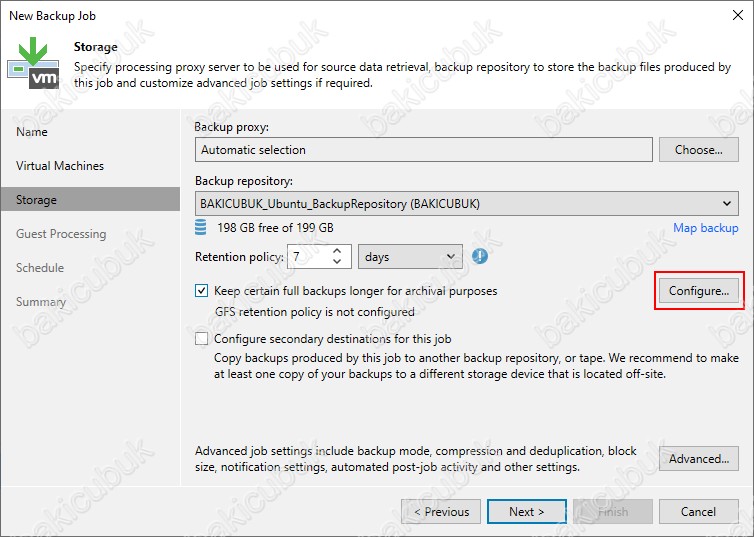Open Advanced job settings
The height and width of the screenshot is (537, 754).
click(x=699, y=459)
